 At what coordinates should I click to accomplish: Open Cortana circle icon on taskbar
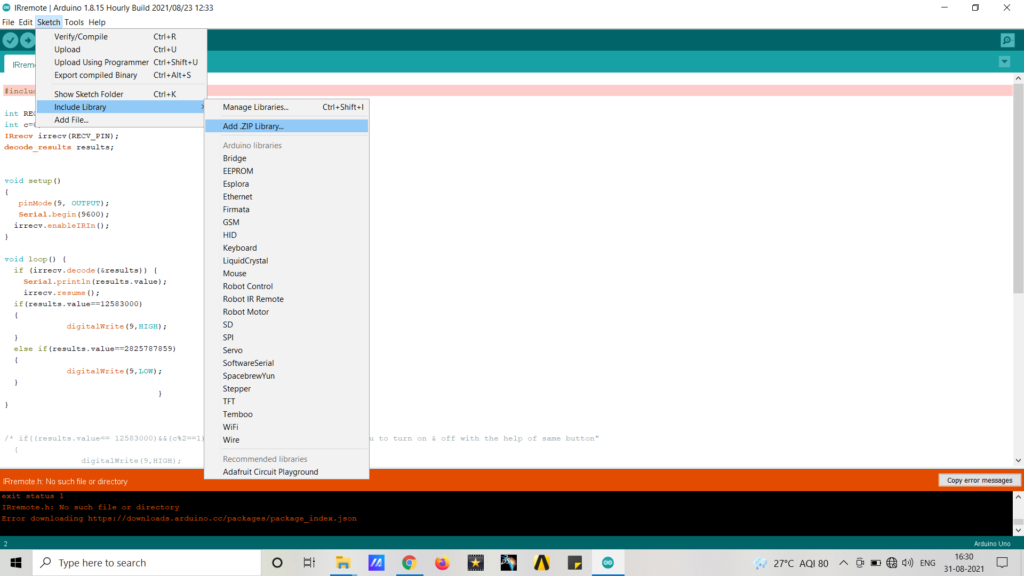[x=277, y=562]
